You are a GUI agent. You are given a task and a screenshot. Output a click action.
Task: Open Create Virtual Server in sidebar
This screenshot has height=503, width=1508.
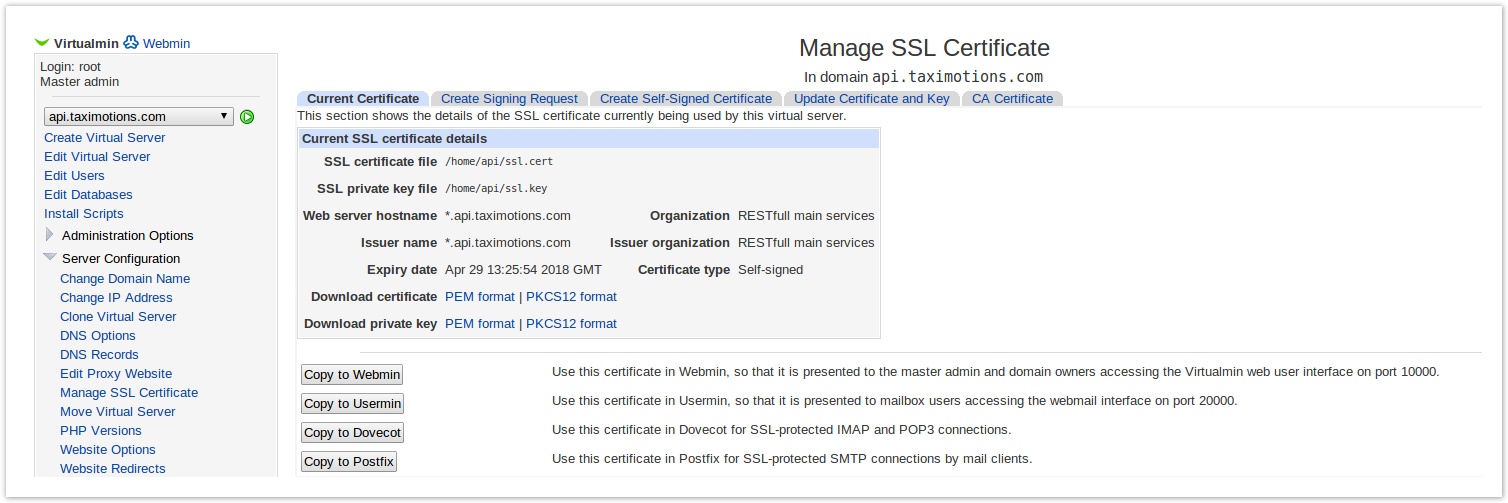point(104,138)
